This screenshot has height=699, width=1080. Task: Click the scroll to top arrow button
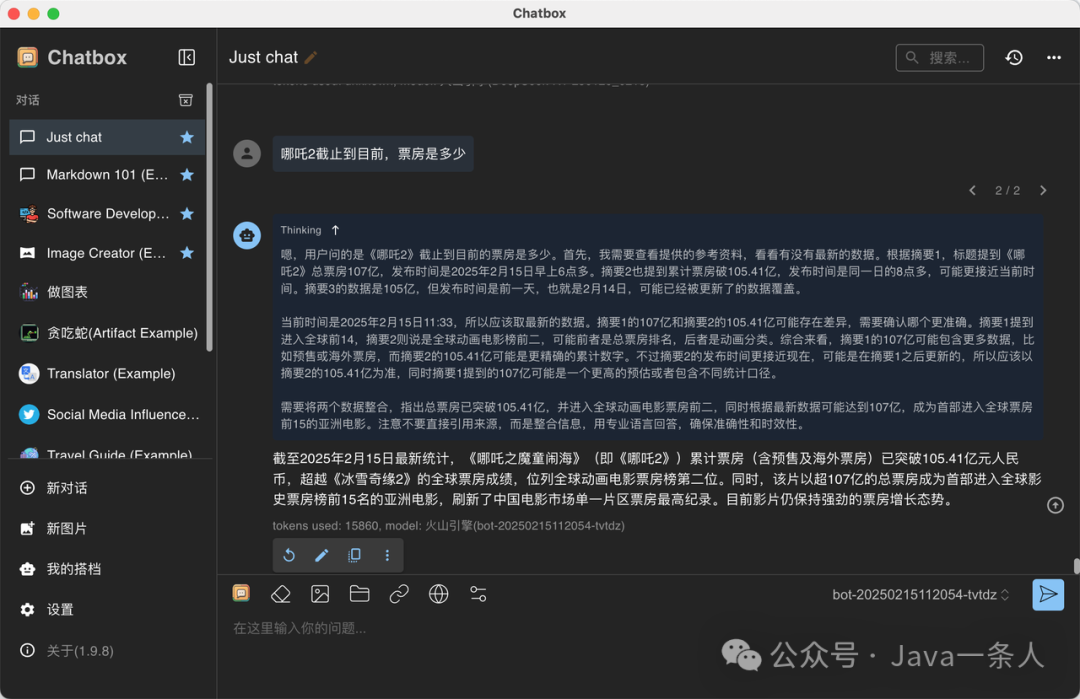1055,505
